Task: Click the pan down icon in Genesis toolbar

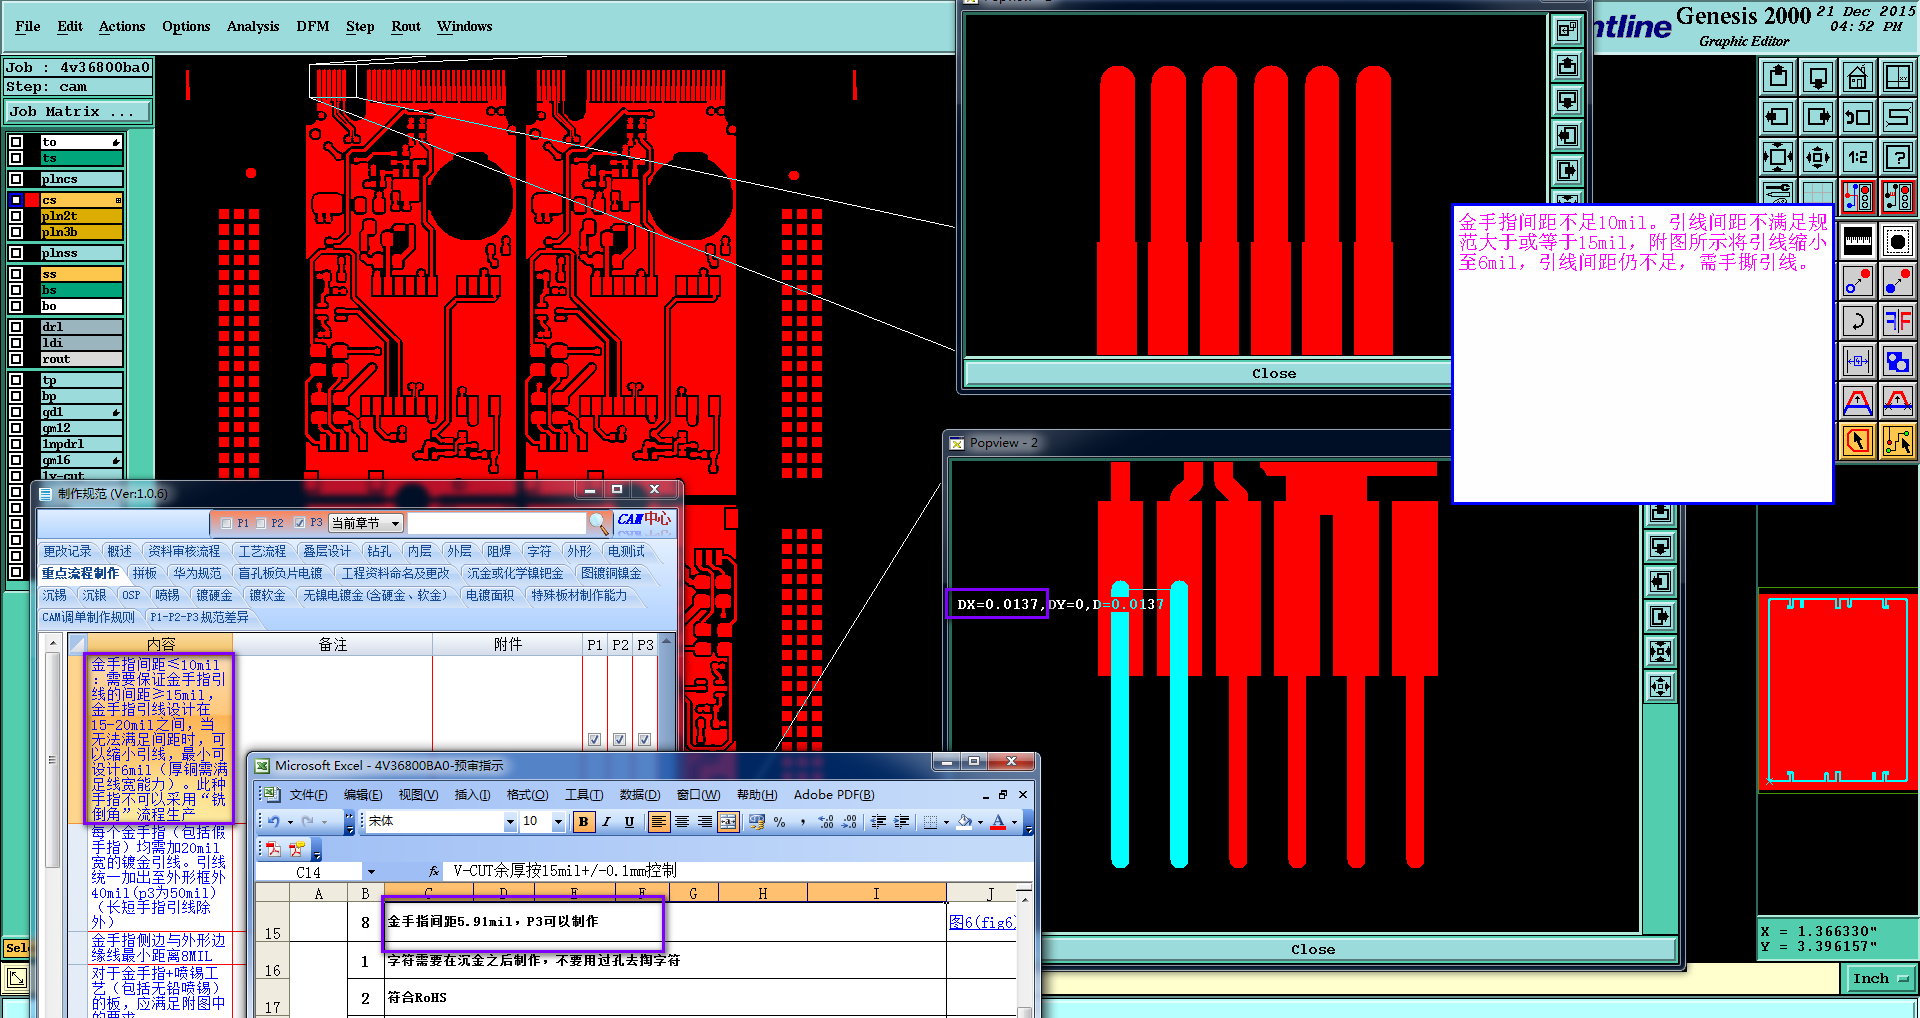Action: [1818, 77]
